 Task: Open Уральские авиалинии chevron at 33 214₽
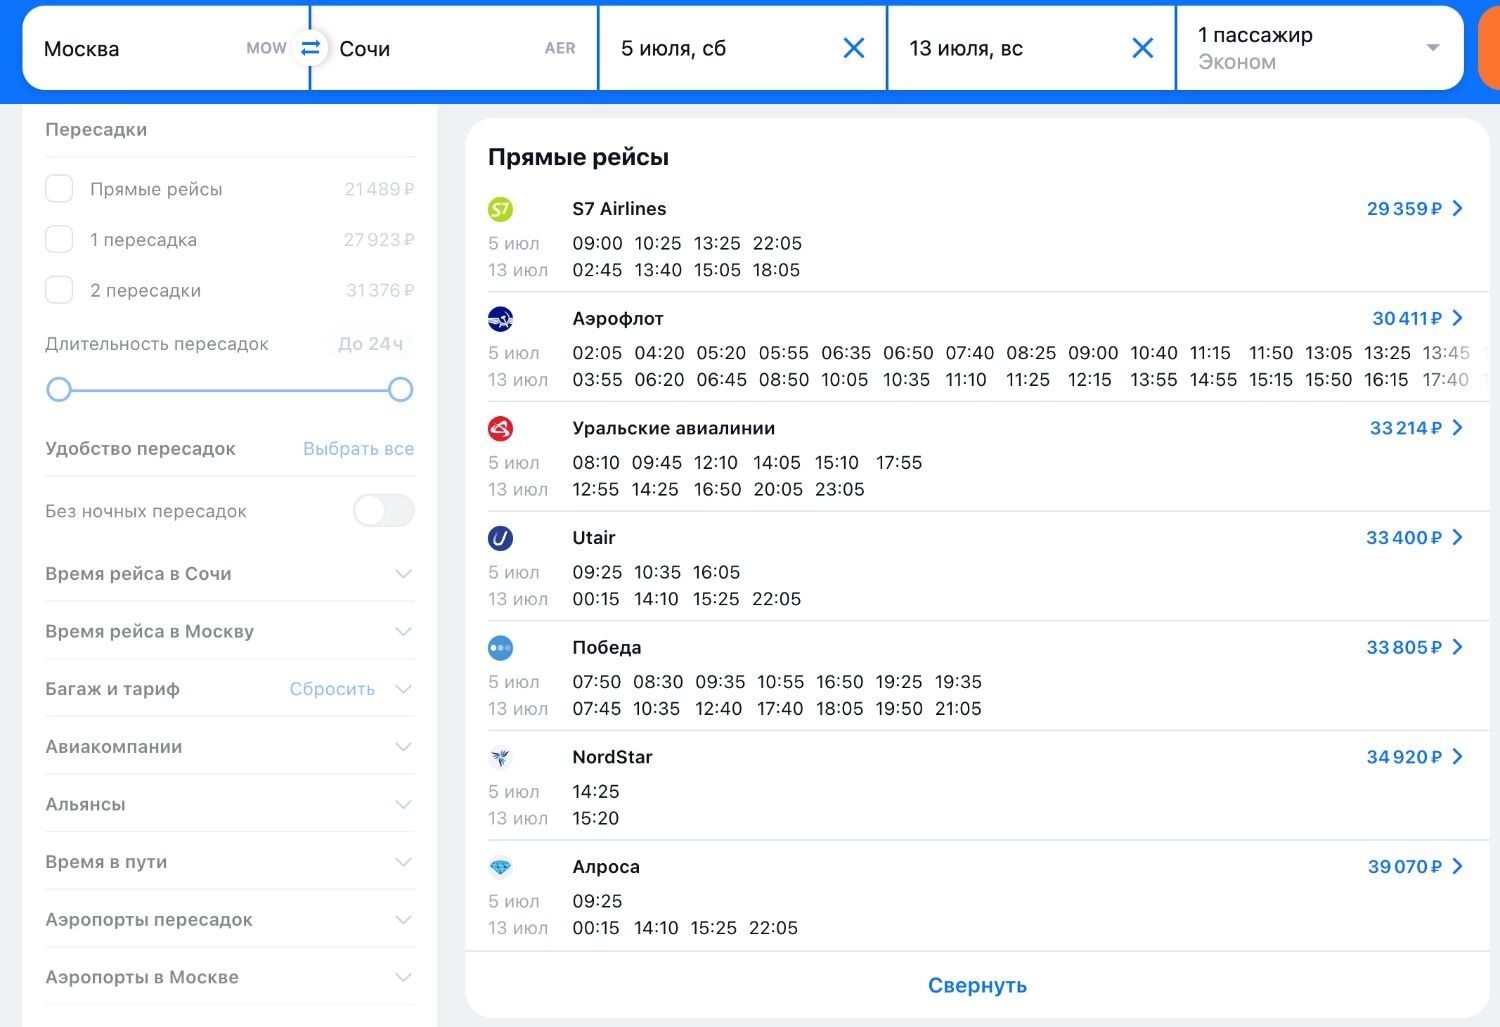[1457, 428]
